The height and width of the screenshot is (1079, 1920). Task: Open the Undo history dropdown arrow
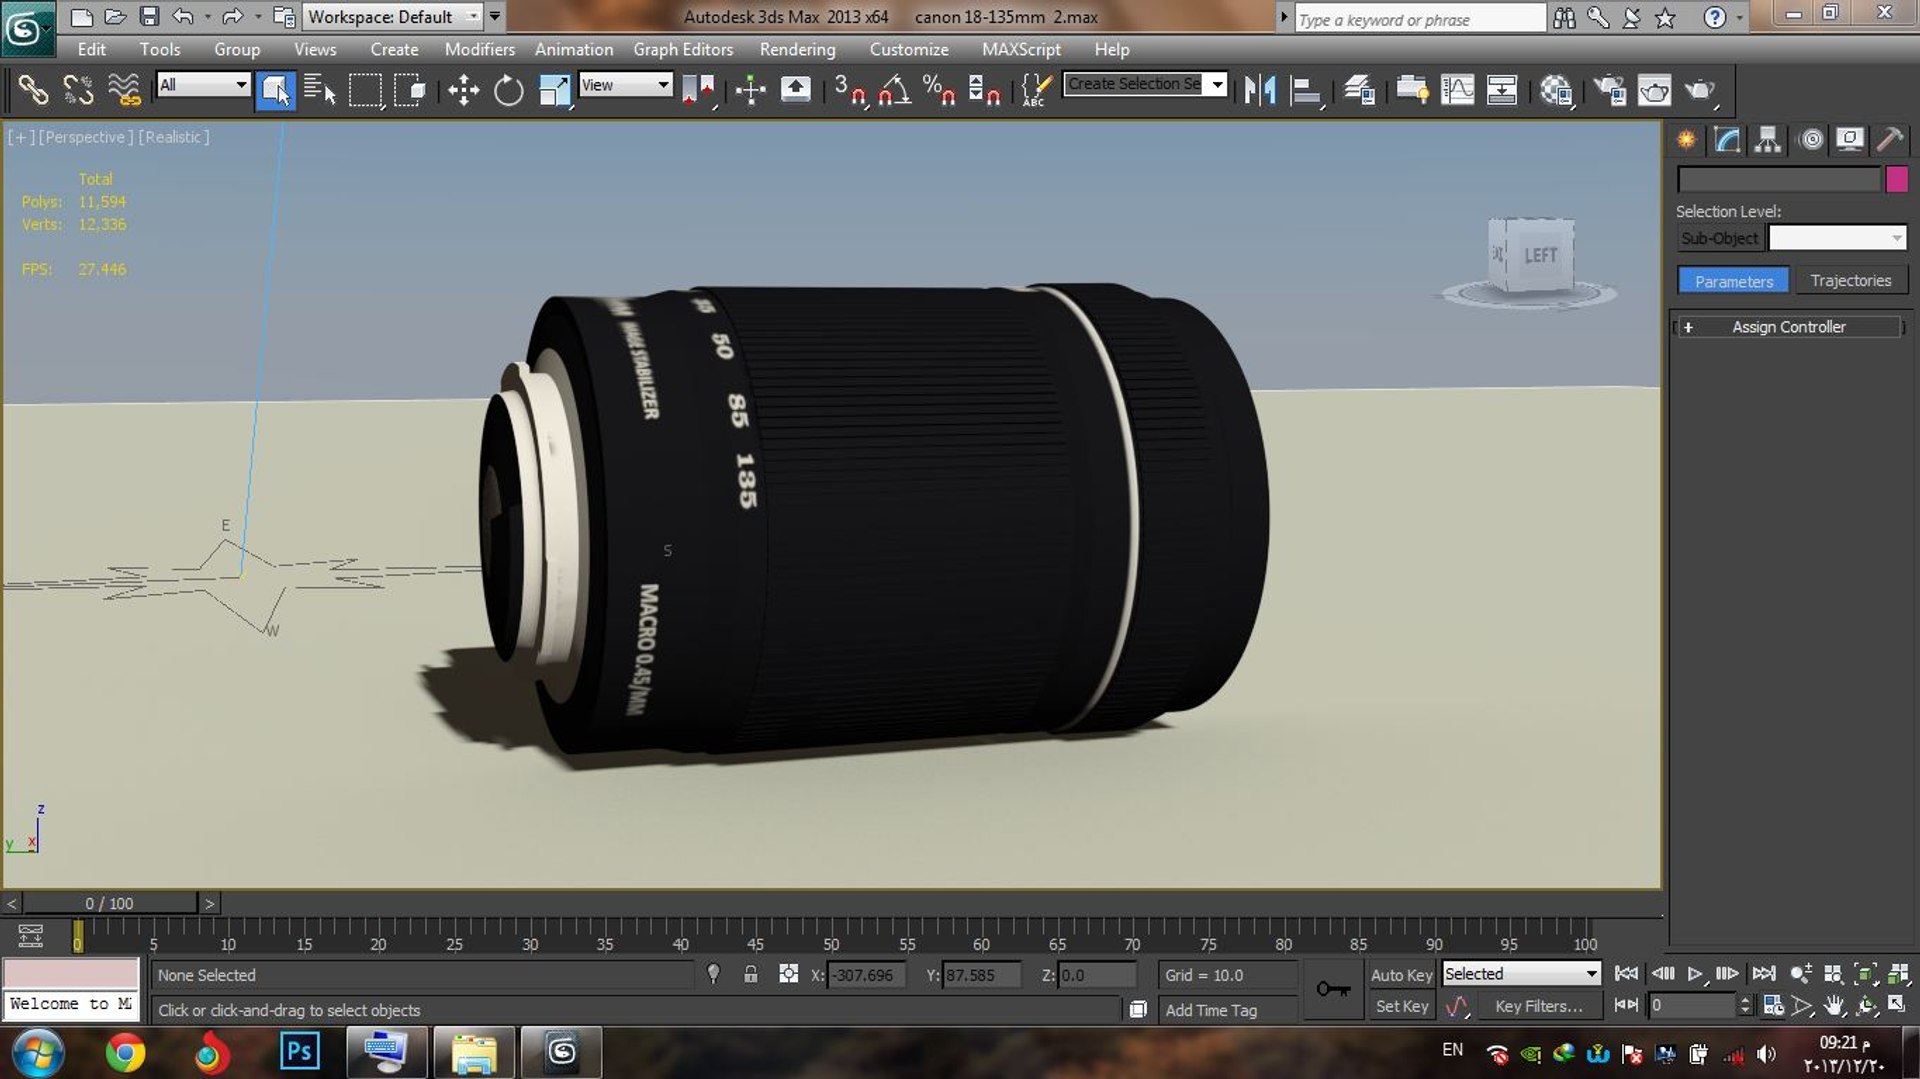point(207,17)
